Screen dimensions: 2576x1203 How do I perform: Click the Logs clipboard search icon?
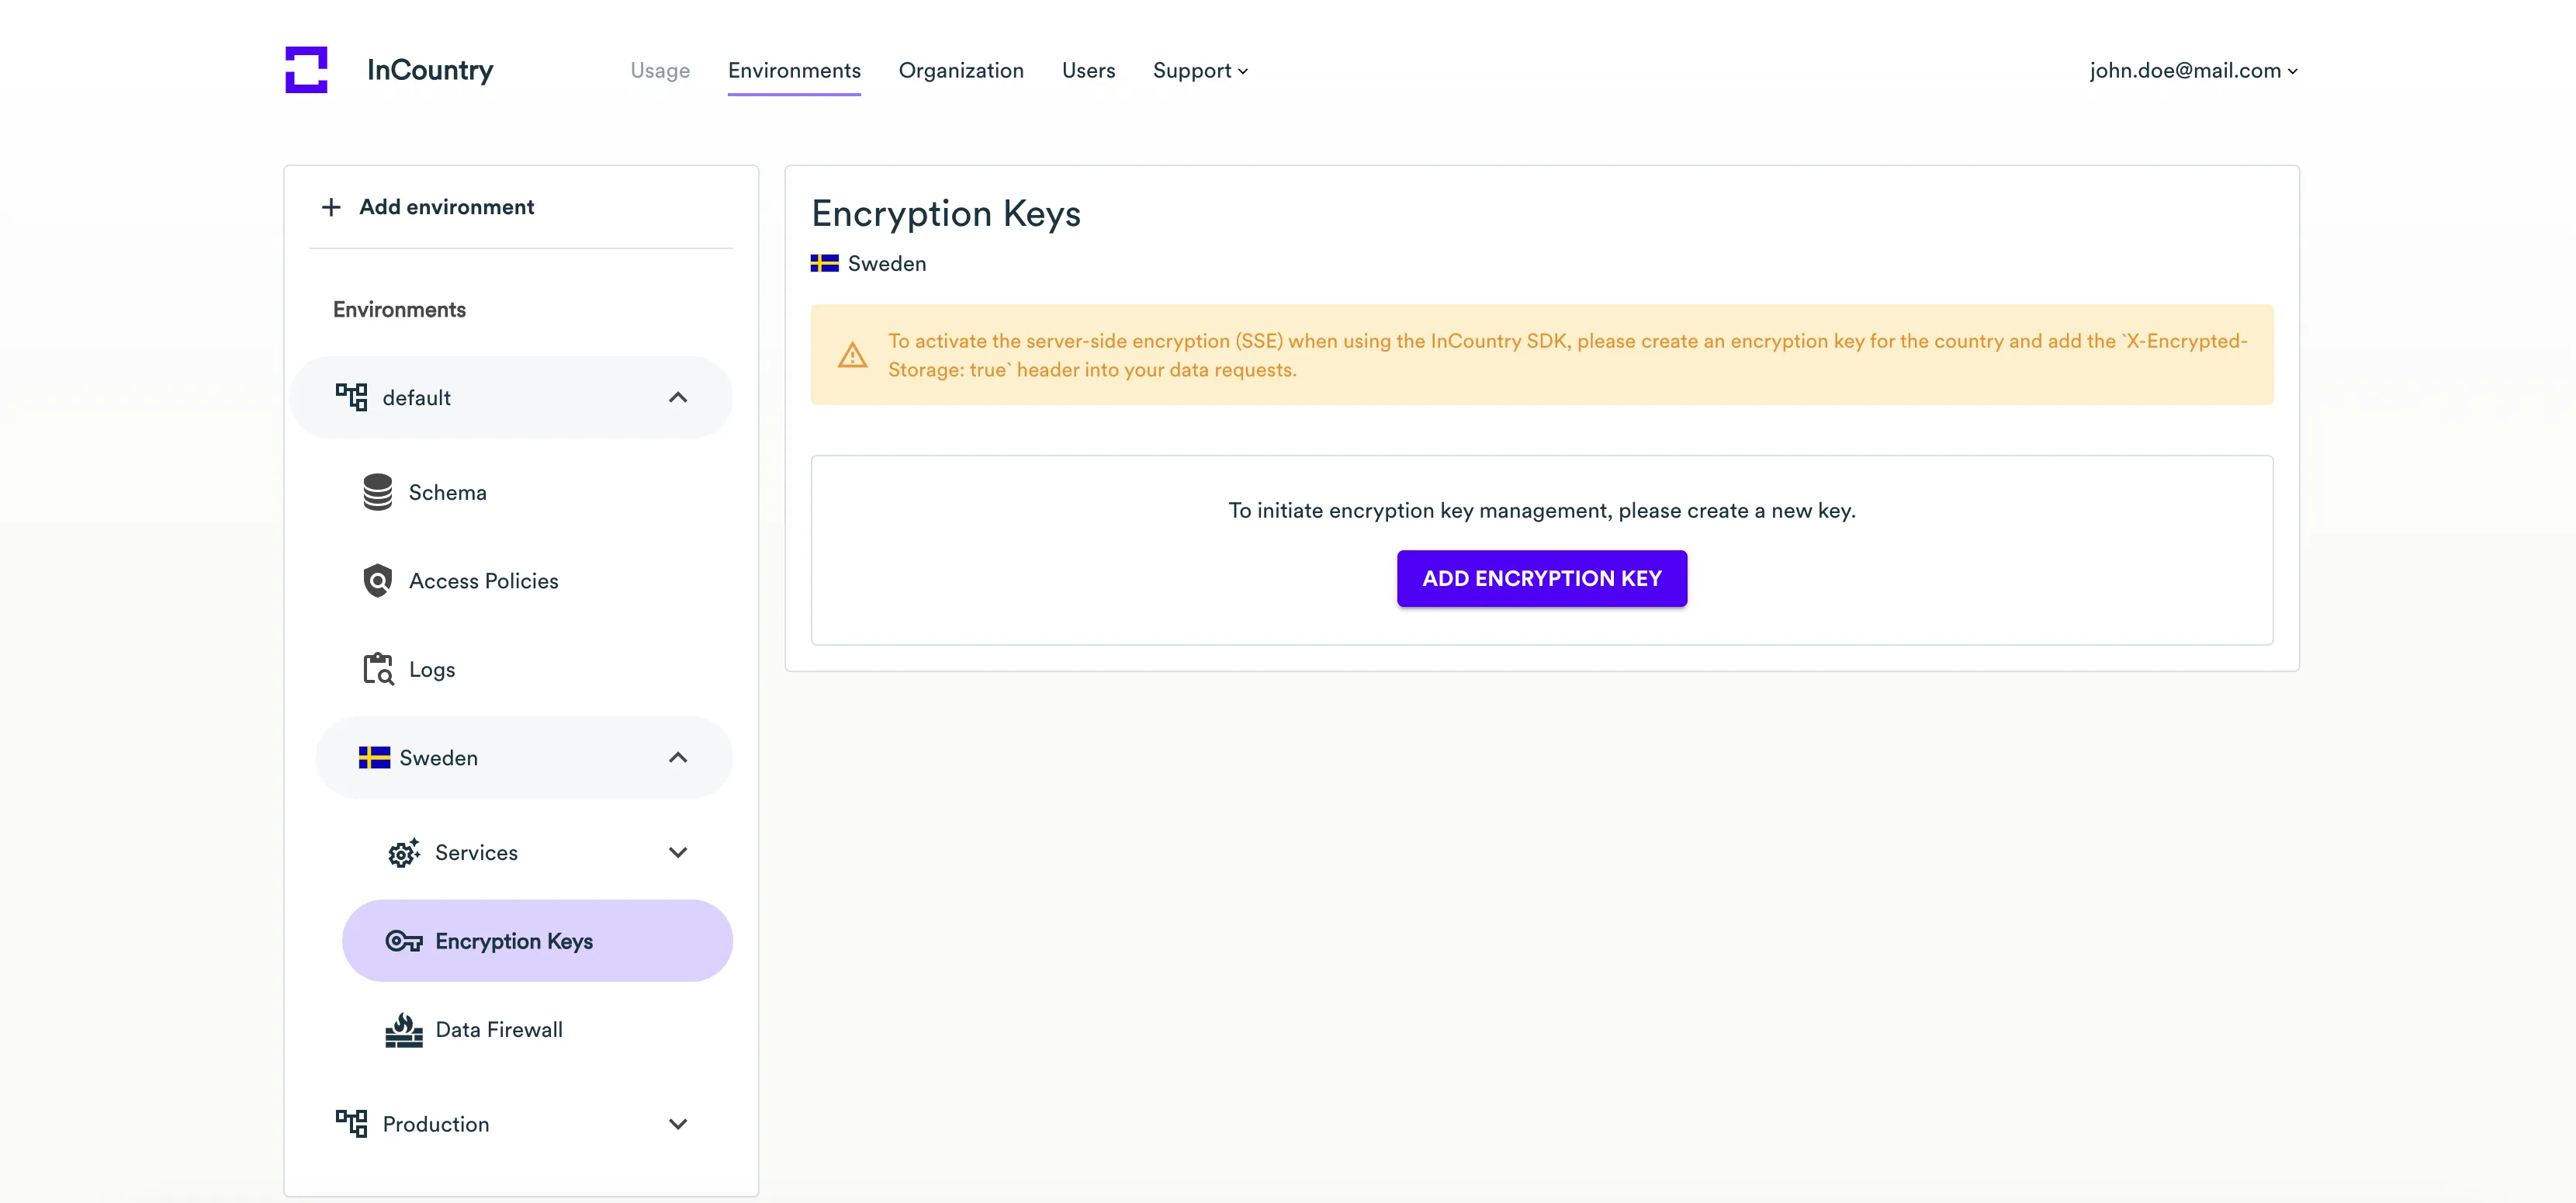pyautogui.click(x=377, y=669)
